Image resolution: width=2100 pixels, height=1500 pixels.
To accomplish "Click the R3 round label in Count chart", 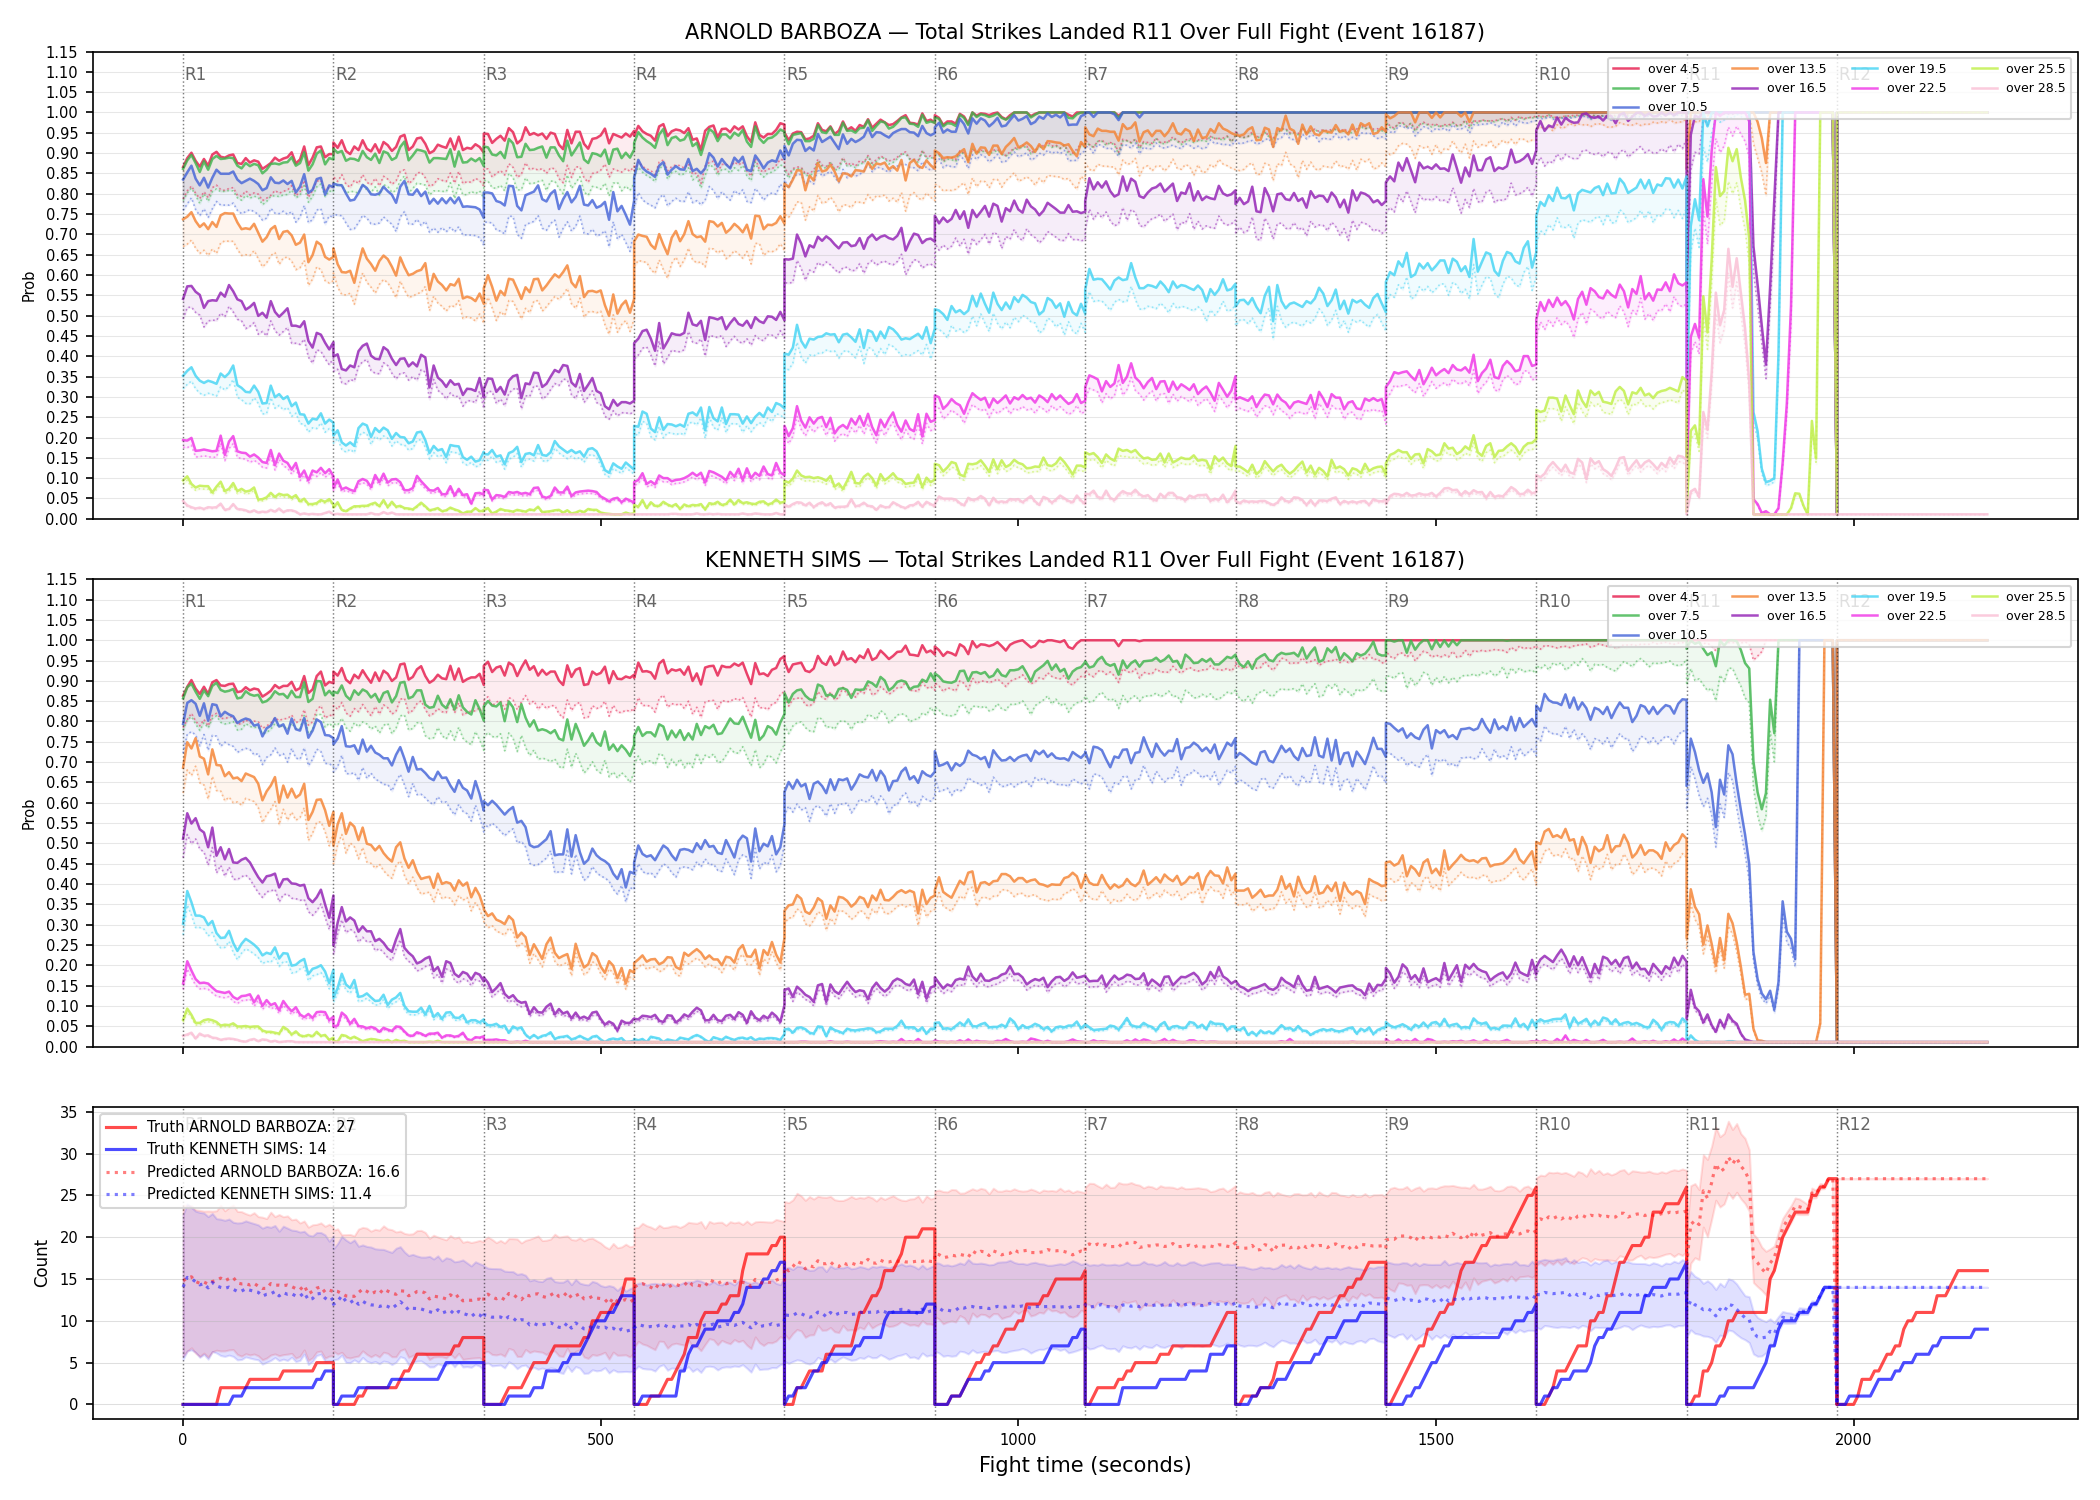I will click(x=496, y=1124).
